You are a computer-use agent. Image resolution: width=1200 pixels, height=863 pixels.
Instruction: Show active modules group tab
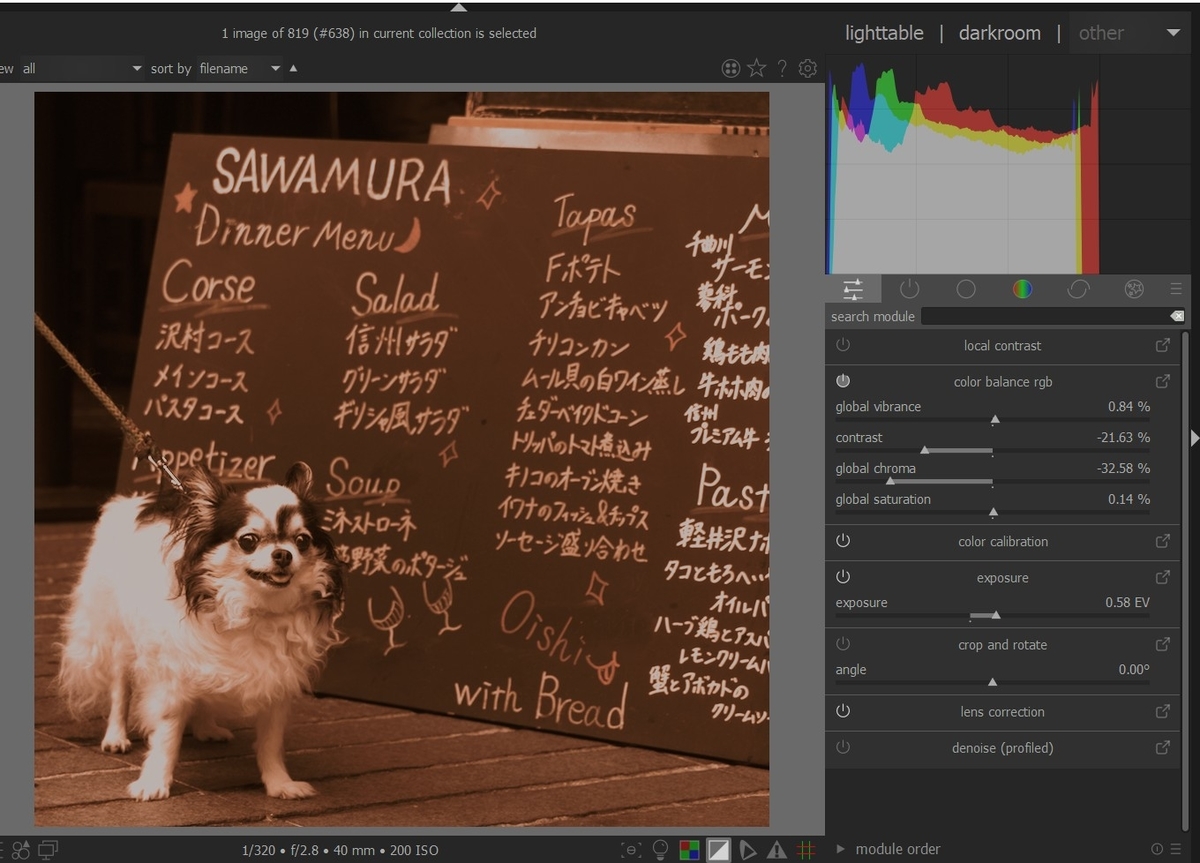click(x=909, y=289)
